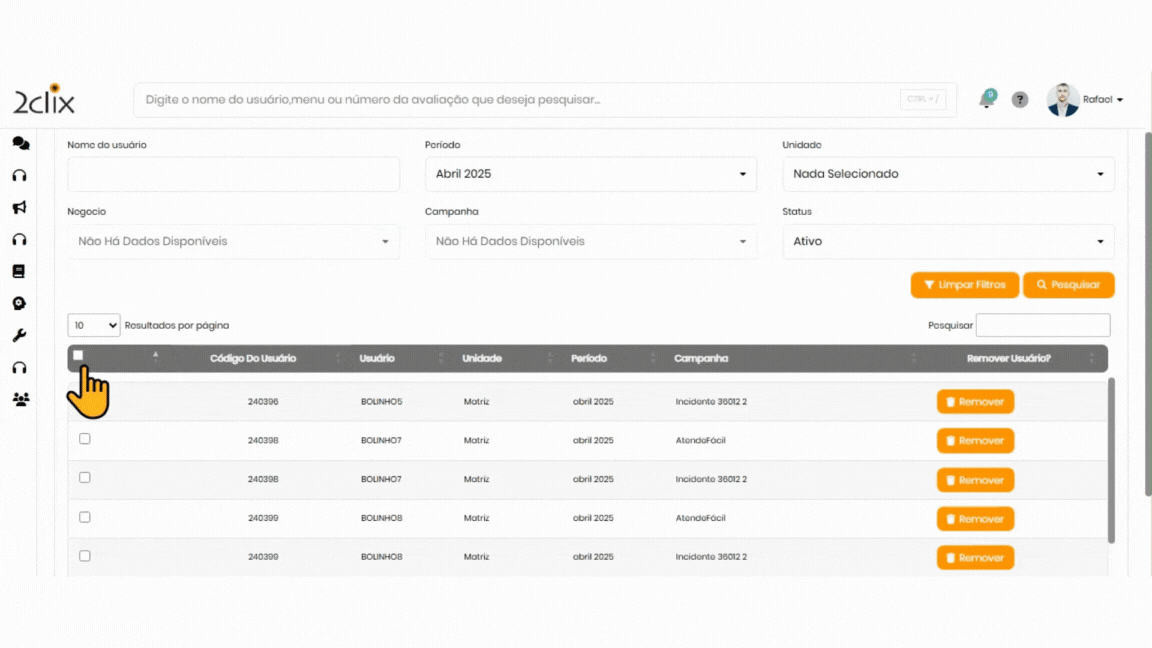Click the head with gear sidebar icon
This screenshot has width=1152, height=648.
tap(19, 304)
